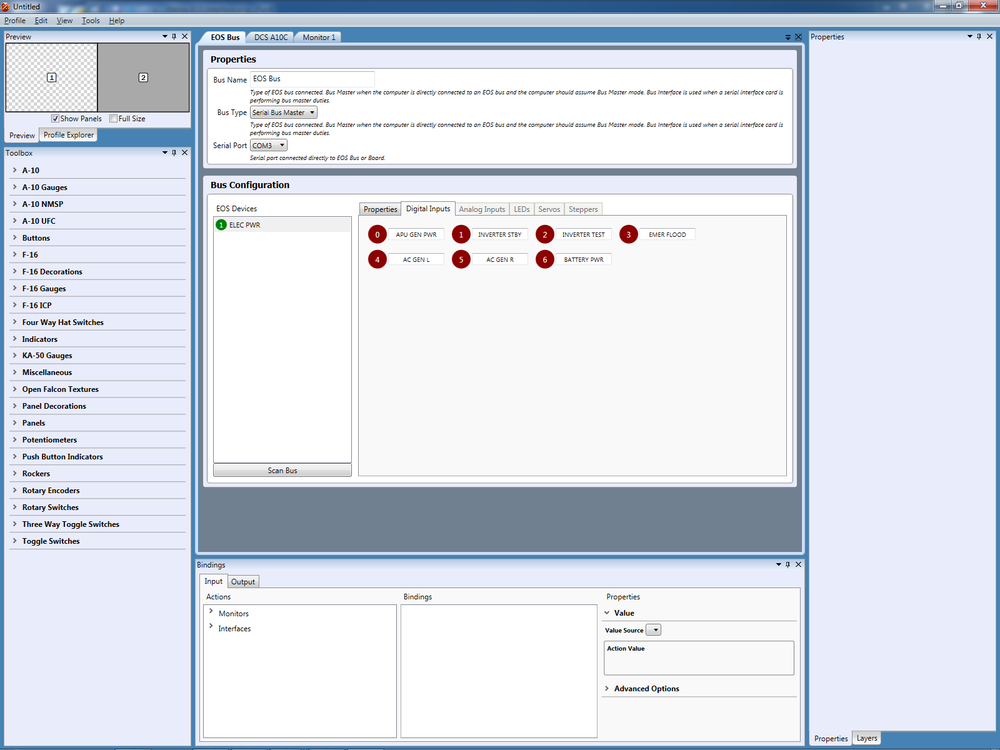Select digital input 6 red circle
The image size is (1000, 750).
[545, 260]
